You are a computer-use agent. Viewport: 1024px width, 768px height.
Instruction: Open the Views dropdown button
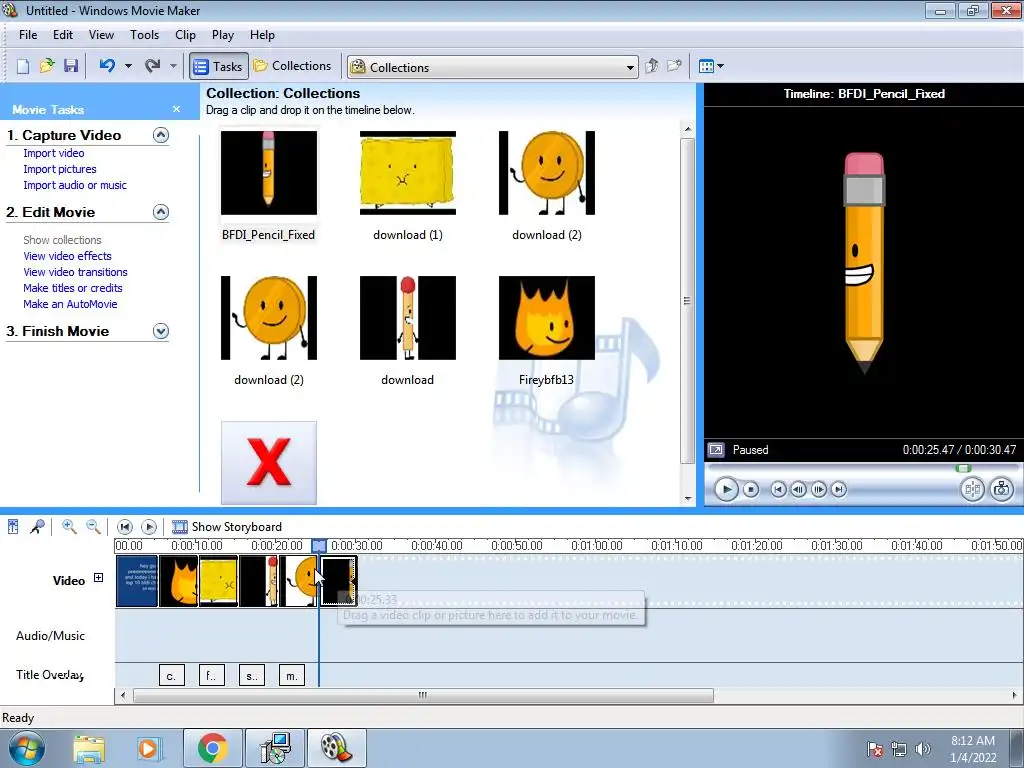click(711, 66)
